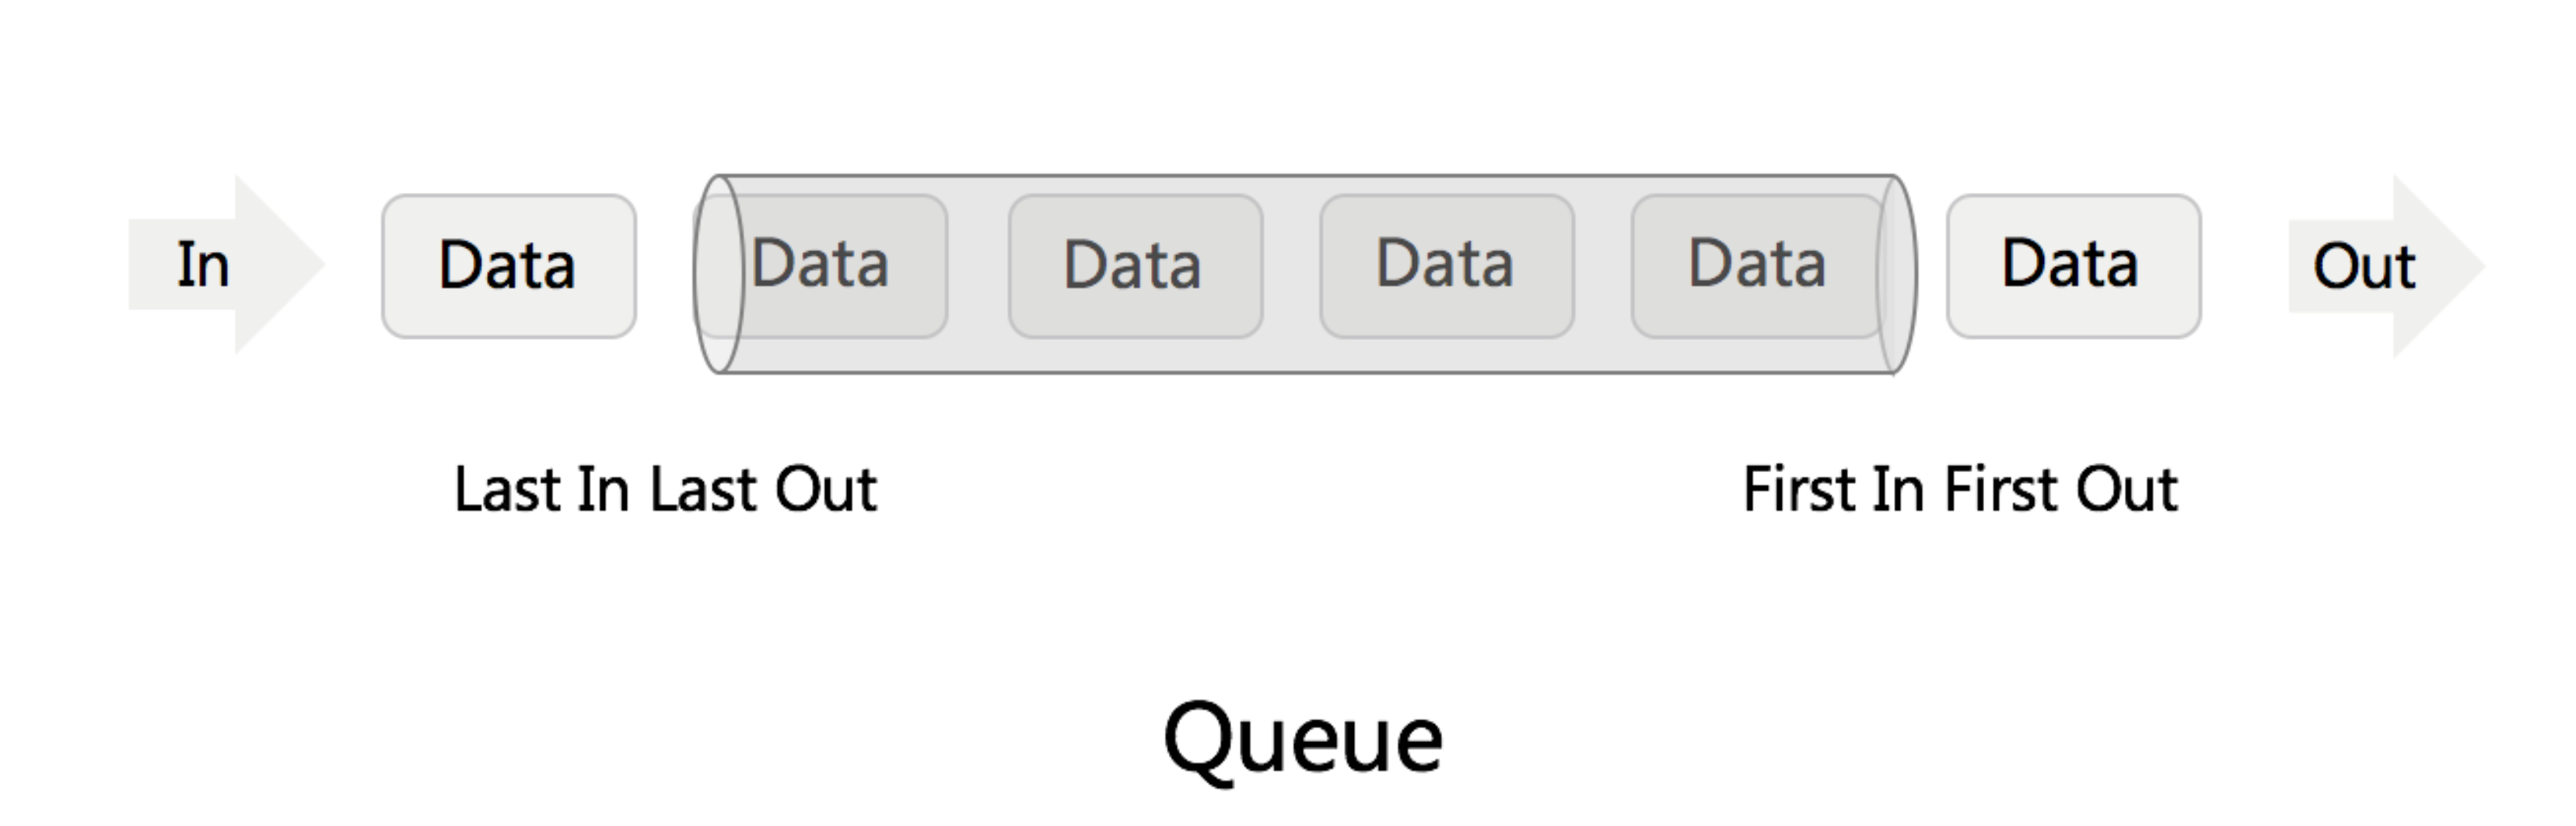The image size is (2576, 826).
Task: Click tube gap between third and fourth inner Data boxes
Action: [1602, 266]
